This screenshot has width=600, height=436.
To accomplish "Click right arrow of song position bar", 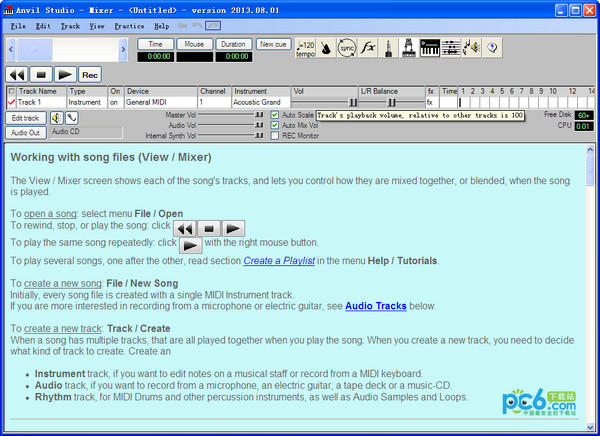I will pyautogui.click(x=123, y=49).
